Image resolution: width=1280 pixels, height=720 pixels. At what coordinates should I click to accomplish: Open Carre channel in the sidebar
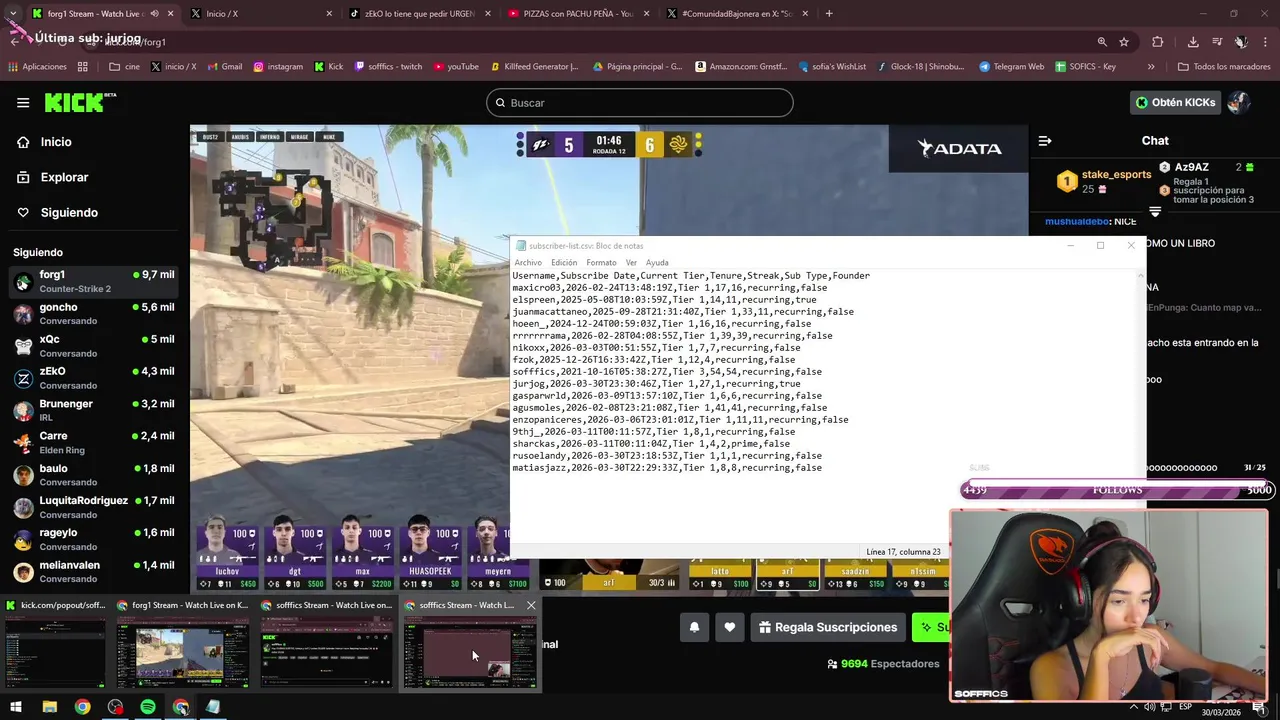(93, 442)
